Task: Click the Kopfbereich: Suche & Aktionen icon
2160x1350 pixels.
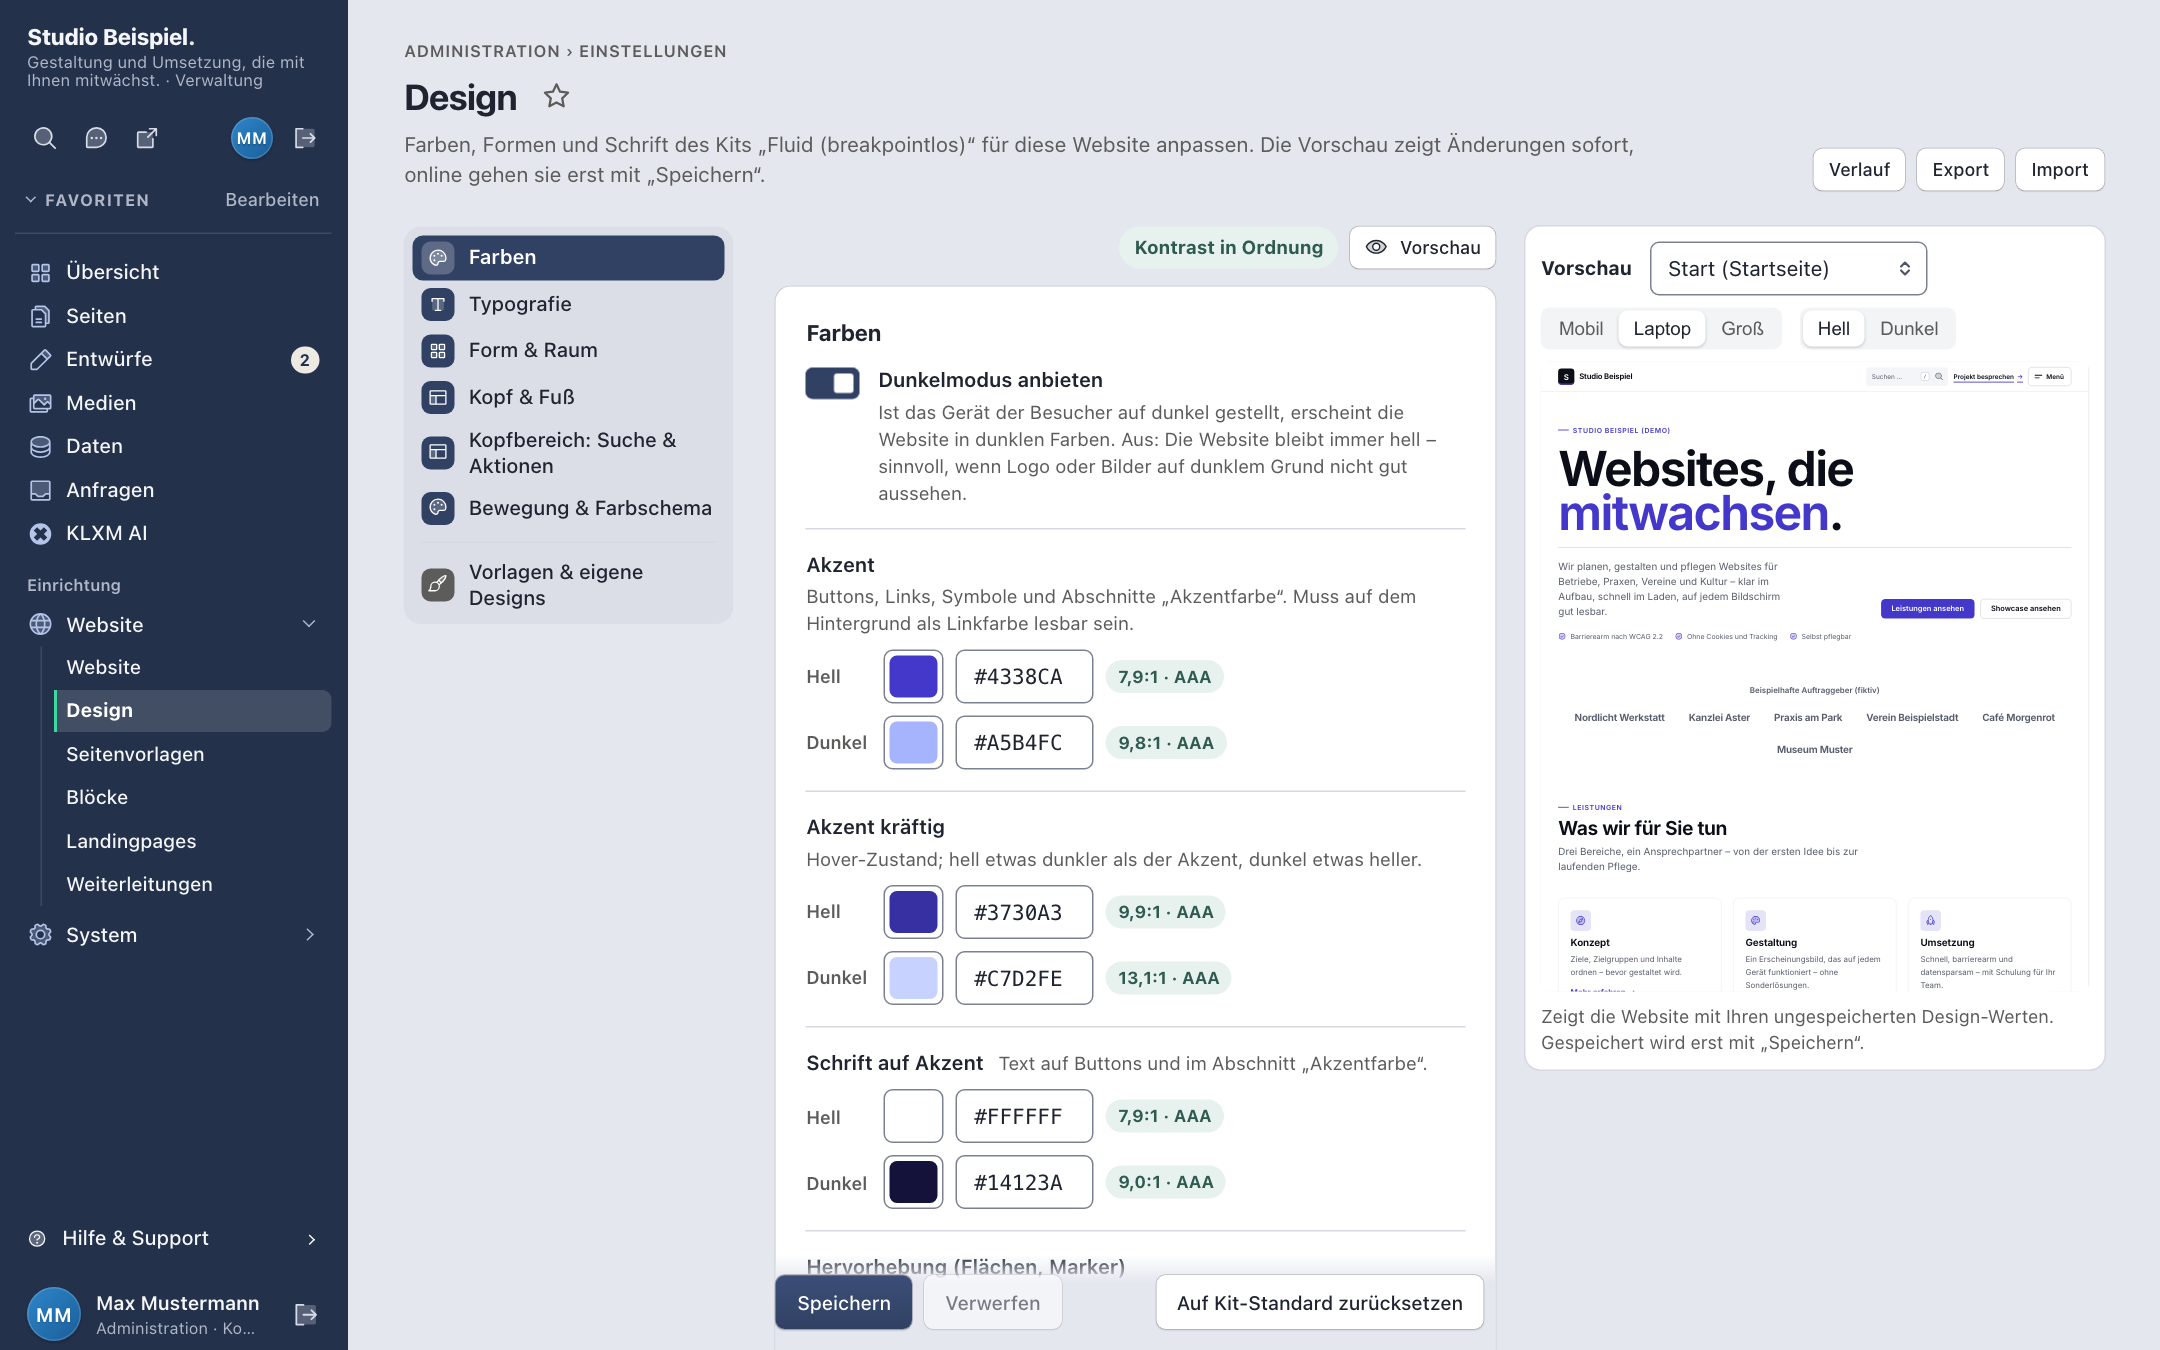Action: pyautogui.click(x=438, y=453)
